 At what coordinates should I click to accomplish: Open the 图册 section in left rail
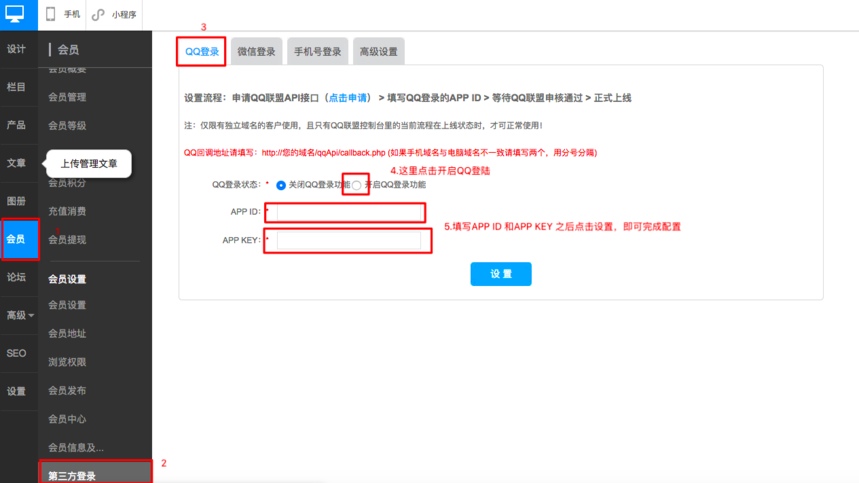[x=16, y=201]
